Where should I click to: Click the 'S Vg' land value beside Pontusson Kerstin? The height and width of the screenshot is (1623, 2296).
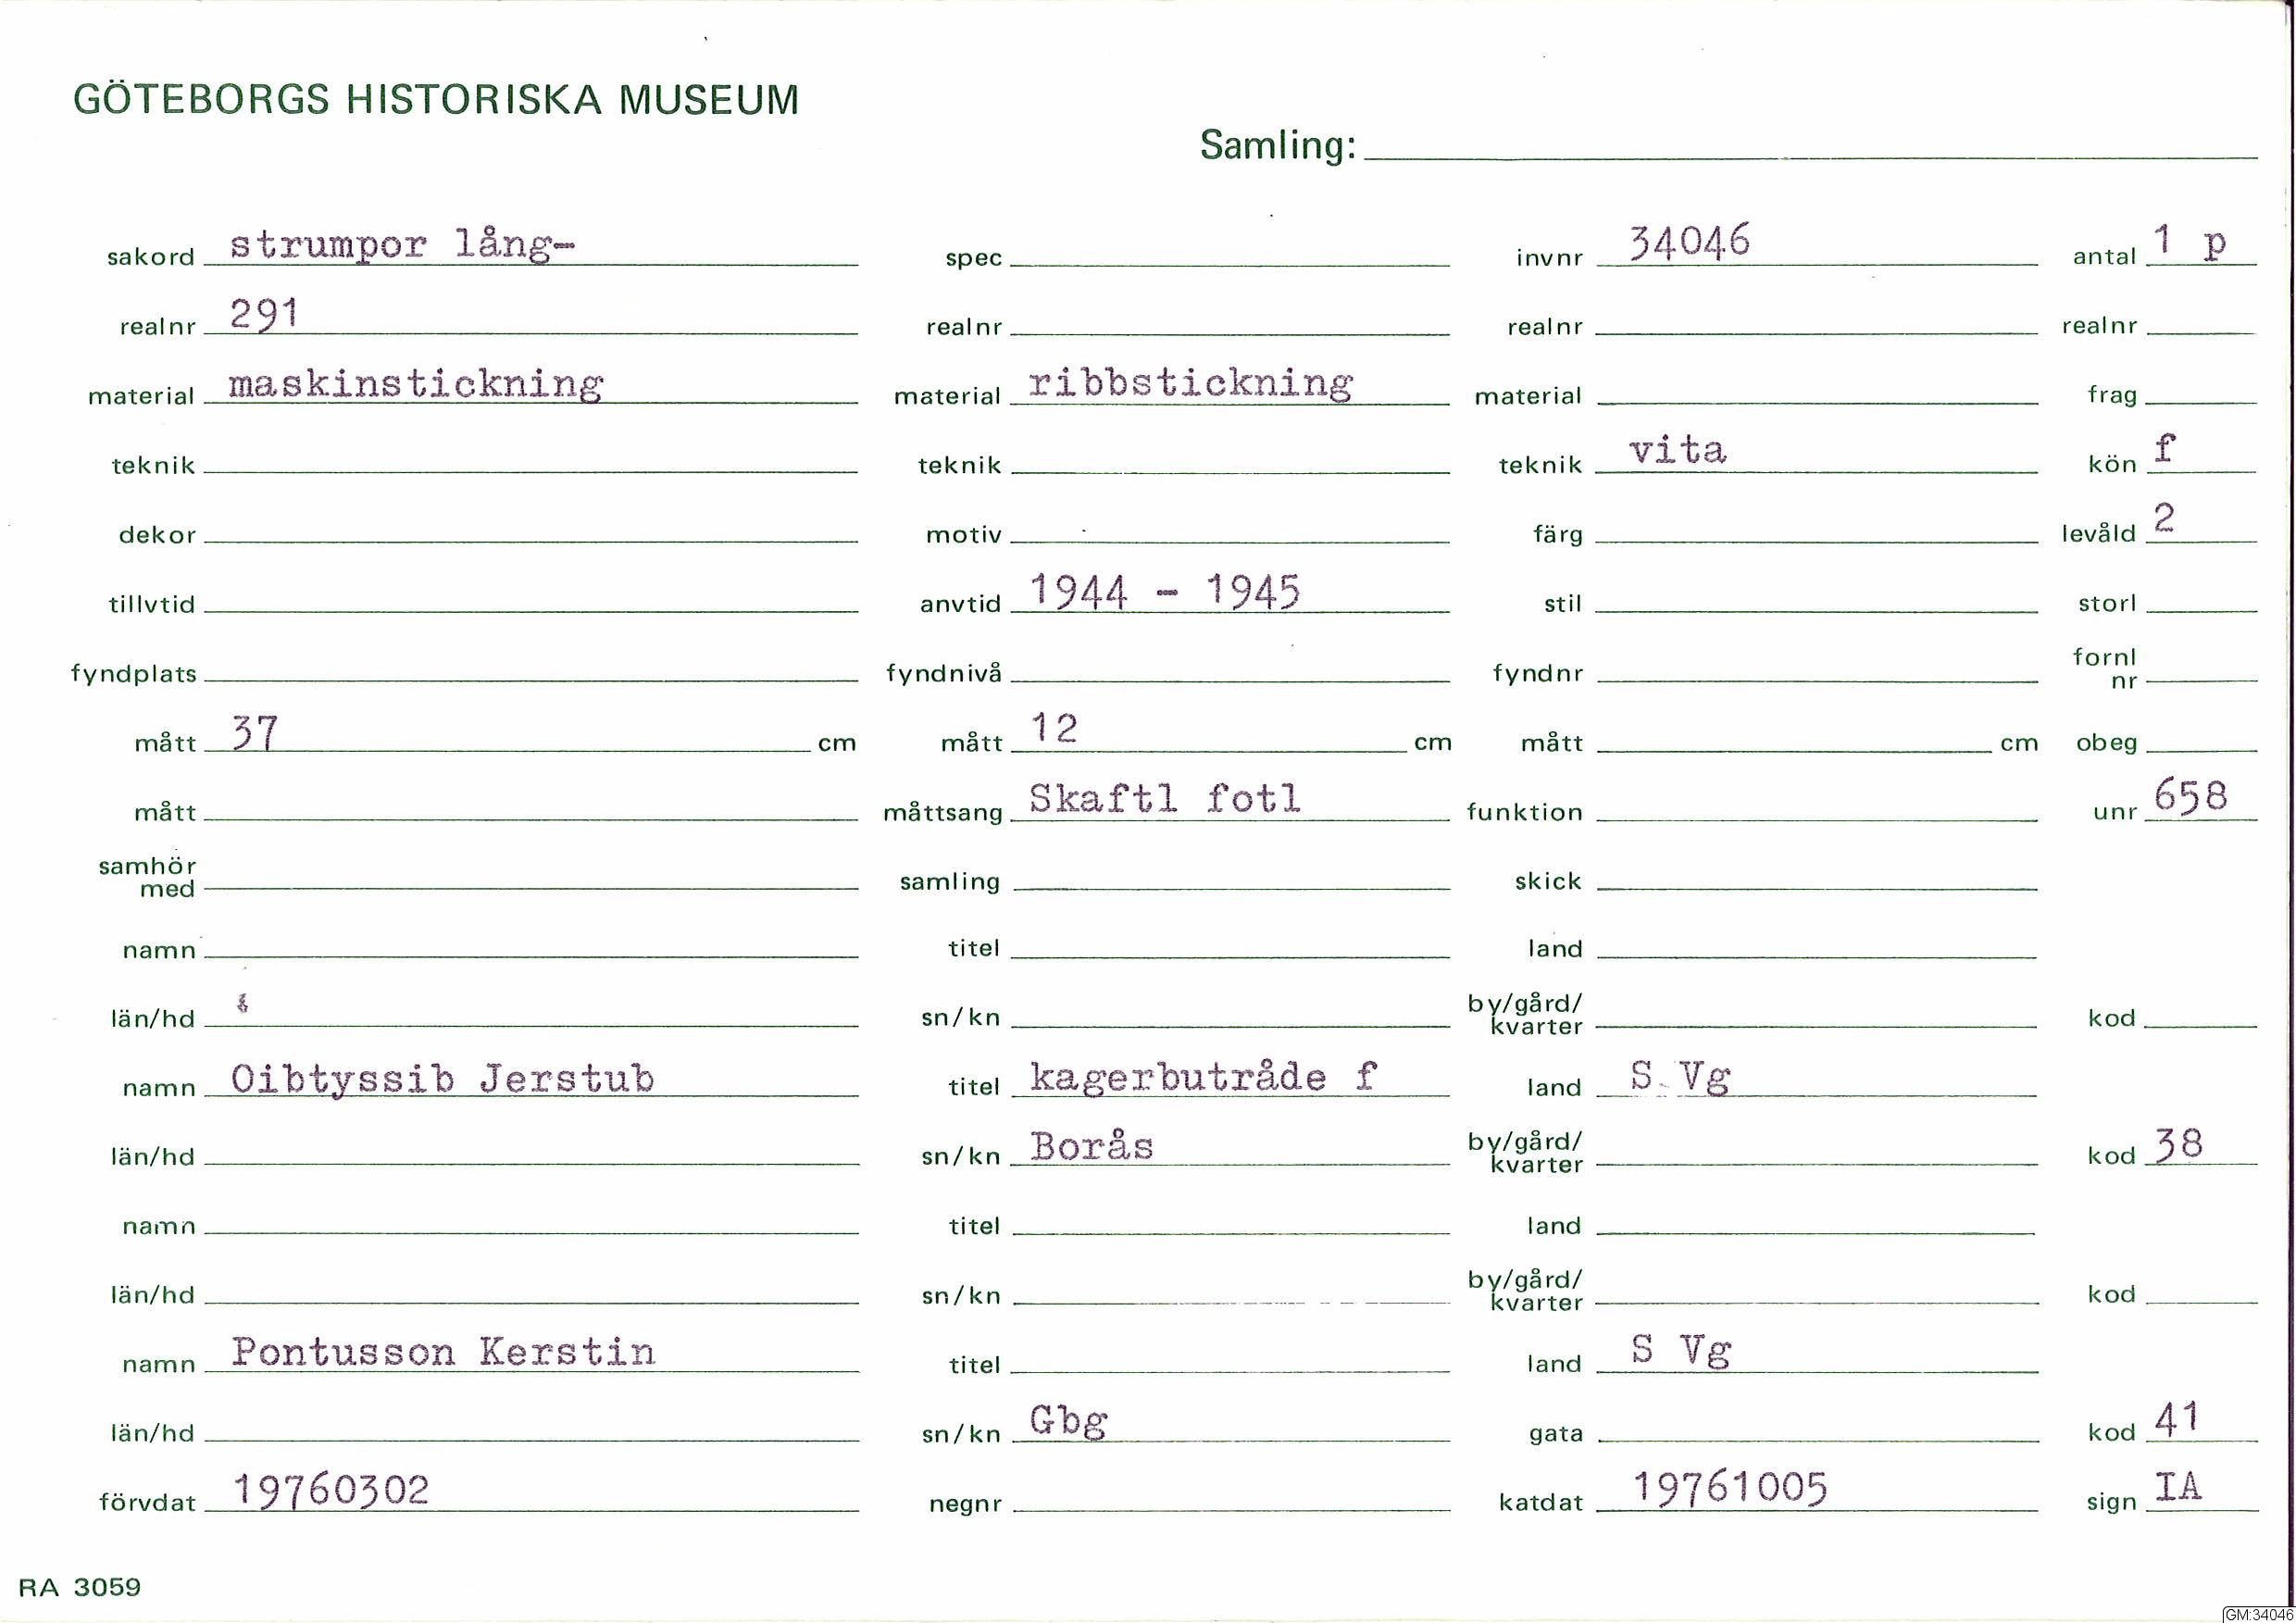(x=1680, y=1351)
